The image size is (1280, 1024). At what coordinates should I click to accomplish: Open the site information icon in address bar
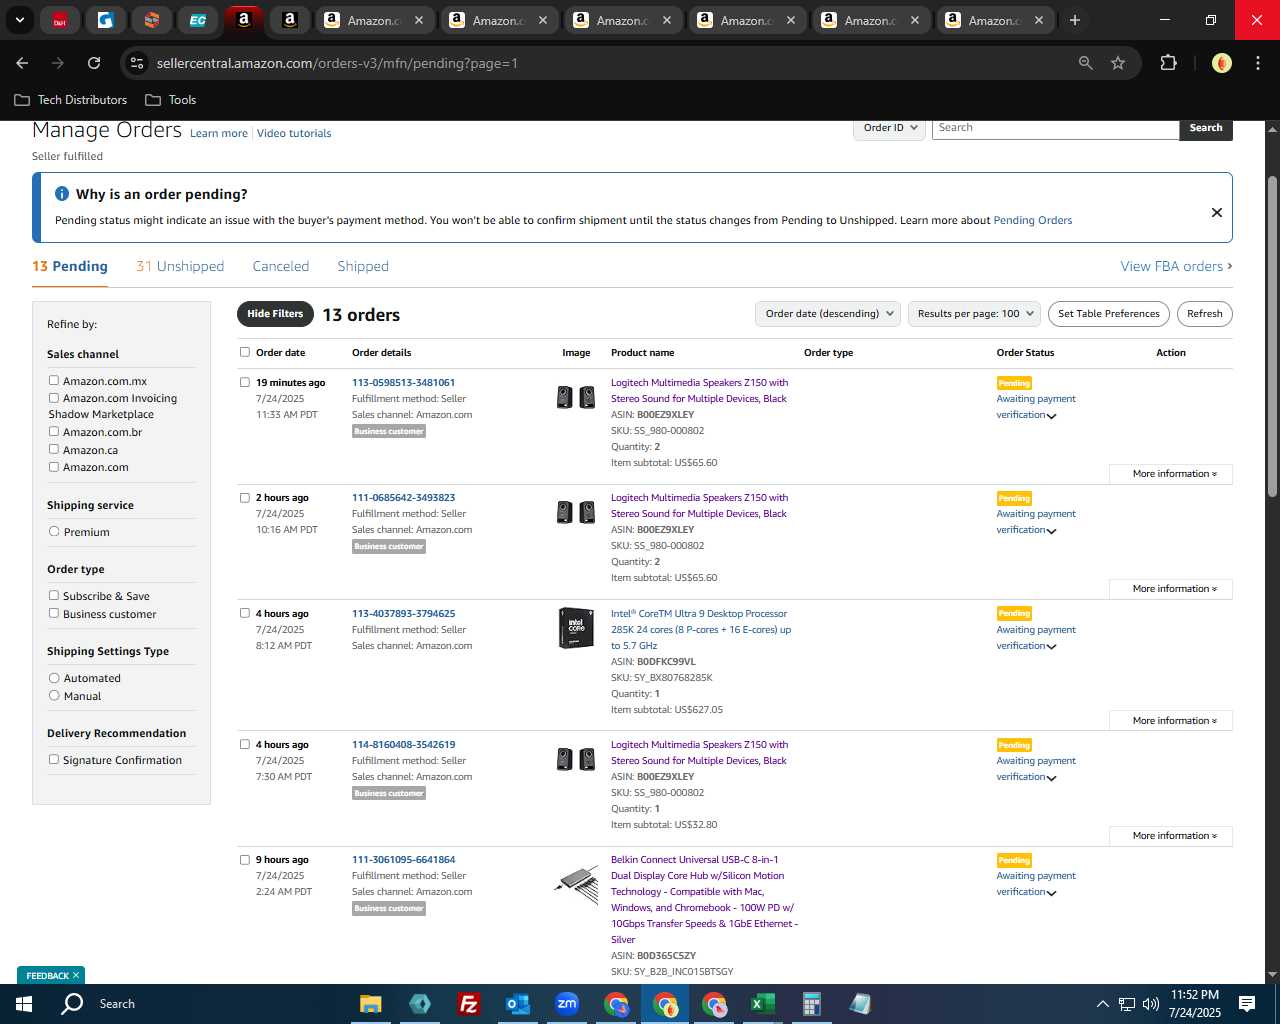click(x=137, y=63)
